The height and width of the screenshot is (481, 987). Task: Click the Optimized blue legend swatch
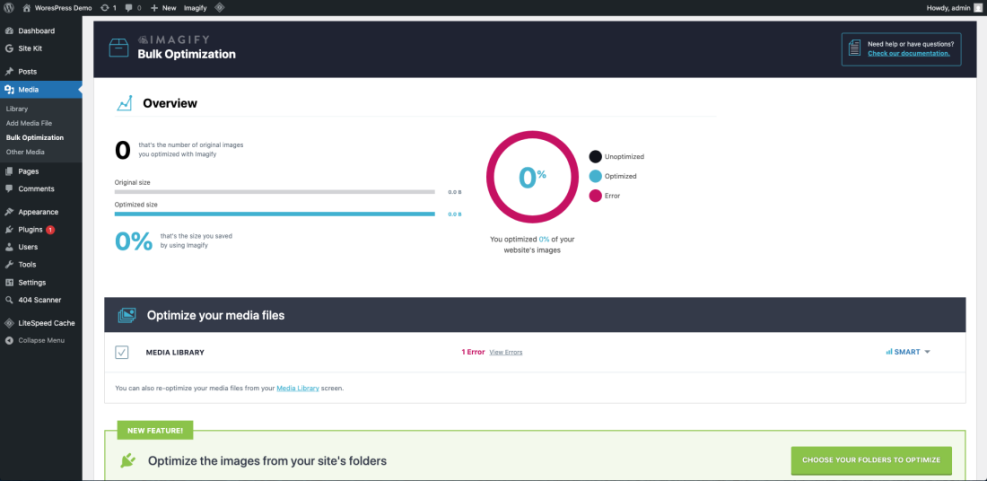595,176
